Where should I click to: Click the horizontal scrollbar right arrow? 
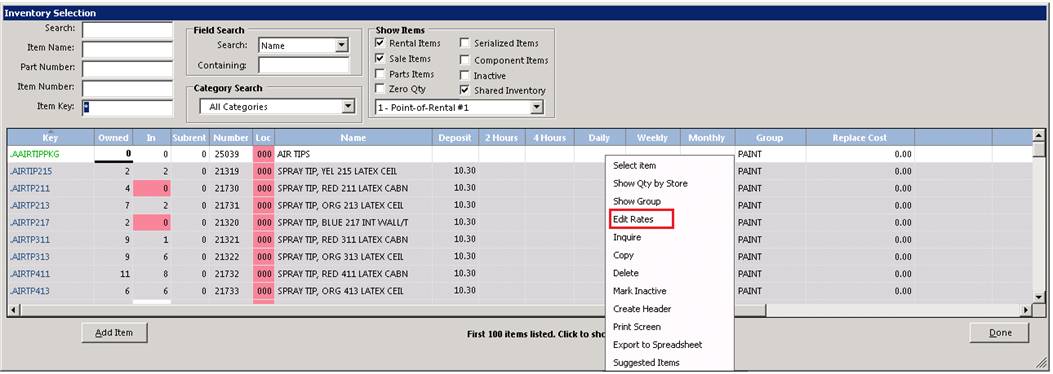[x=1025, y=310]
